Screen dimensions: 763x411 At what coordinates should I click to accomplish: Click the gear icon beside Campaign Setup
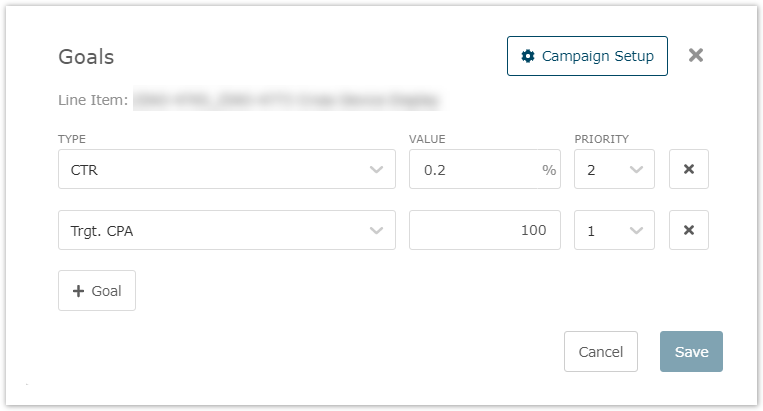[529, 56]
